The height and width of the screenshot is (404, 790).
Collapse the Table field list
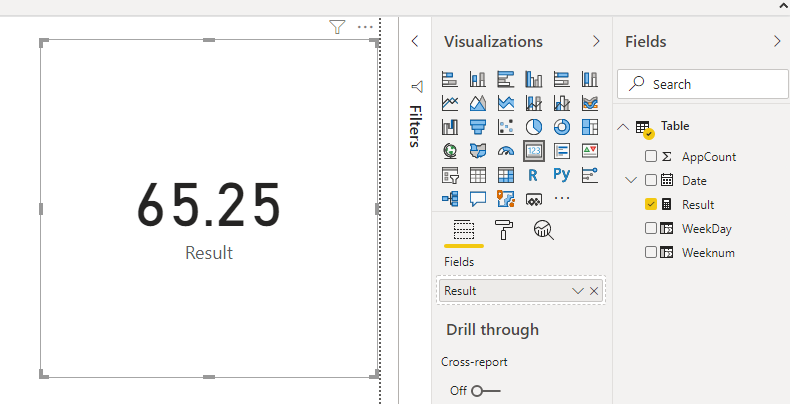coord(623,127)
